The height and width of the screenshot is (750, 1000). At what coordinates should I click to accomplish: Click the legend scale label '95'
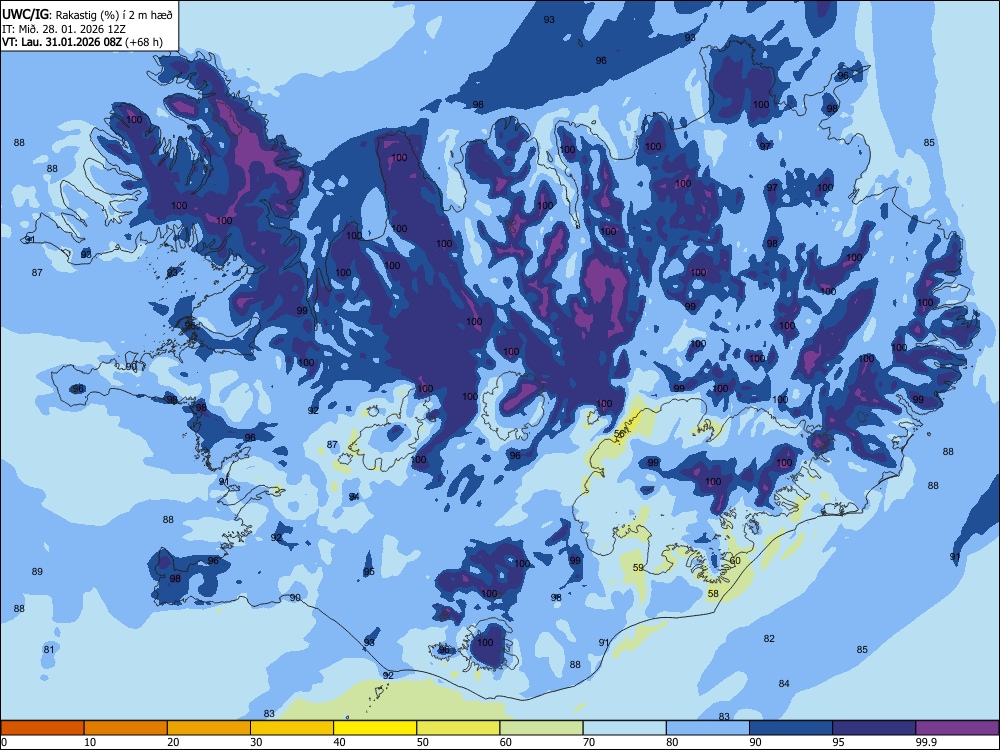coord(838,742)
